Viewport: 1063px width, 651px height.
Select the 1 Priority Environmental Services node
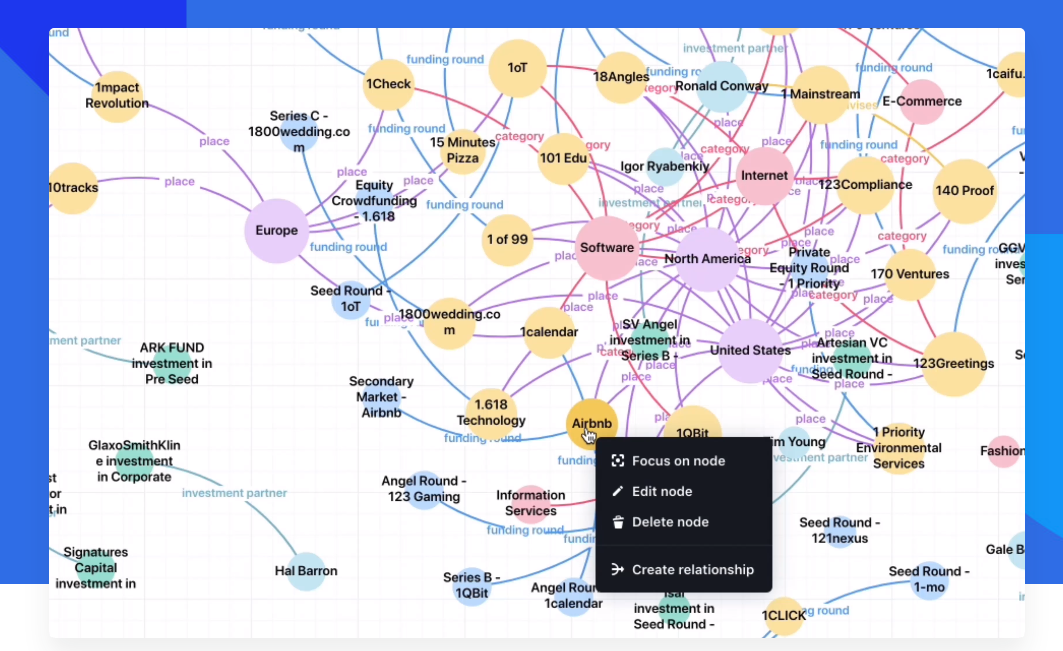pos(899,448)
